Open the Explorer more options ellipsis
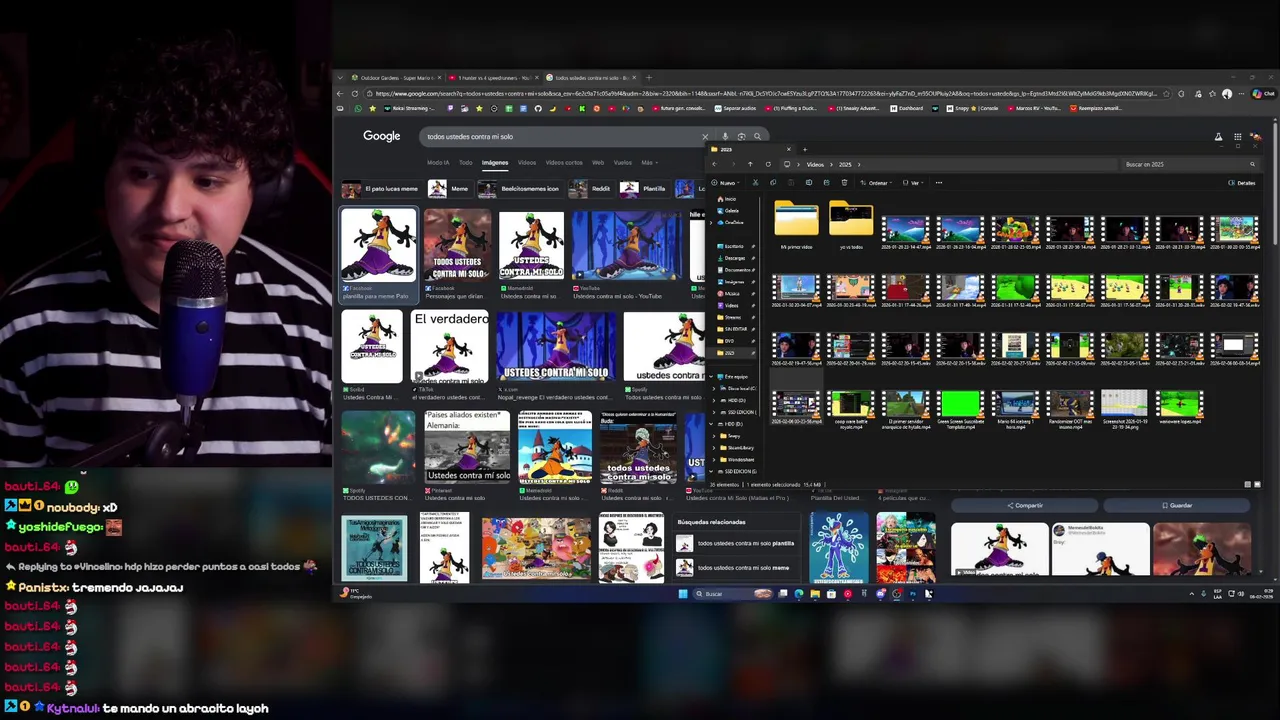The width and height of the screenshot is (1280, 720). coord(938,183)
